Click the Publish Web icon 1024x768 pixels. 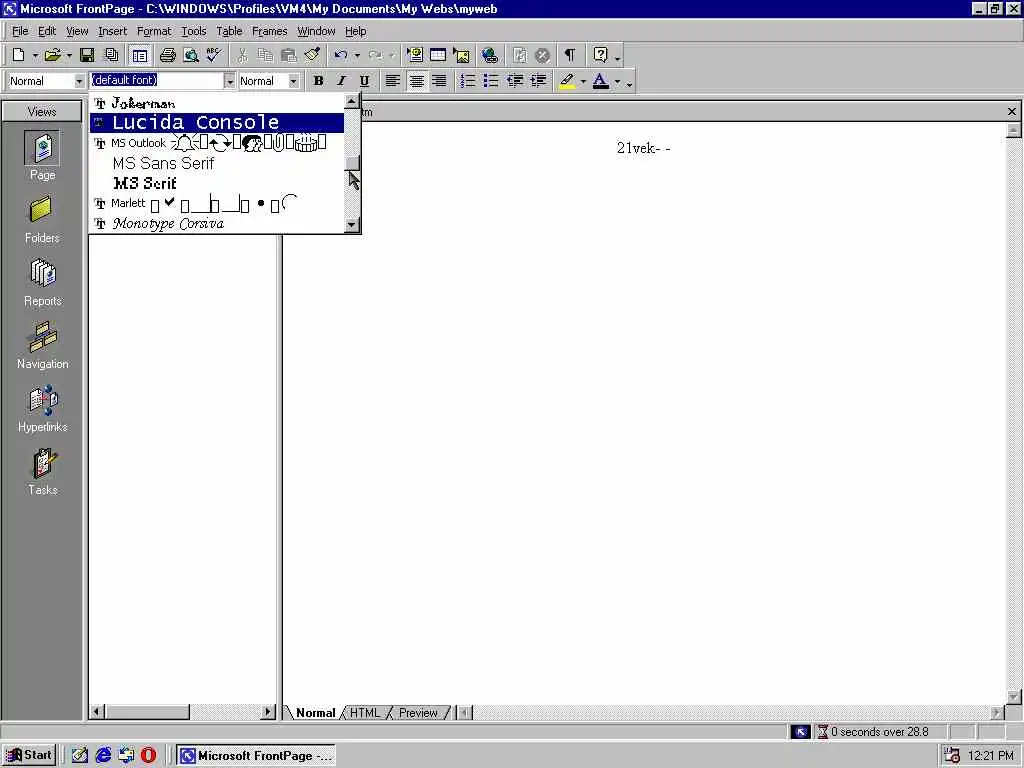tap(112, 56)
